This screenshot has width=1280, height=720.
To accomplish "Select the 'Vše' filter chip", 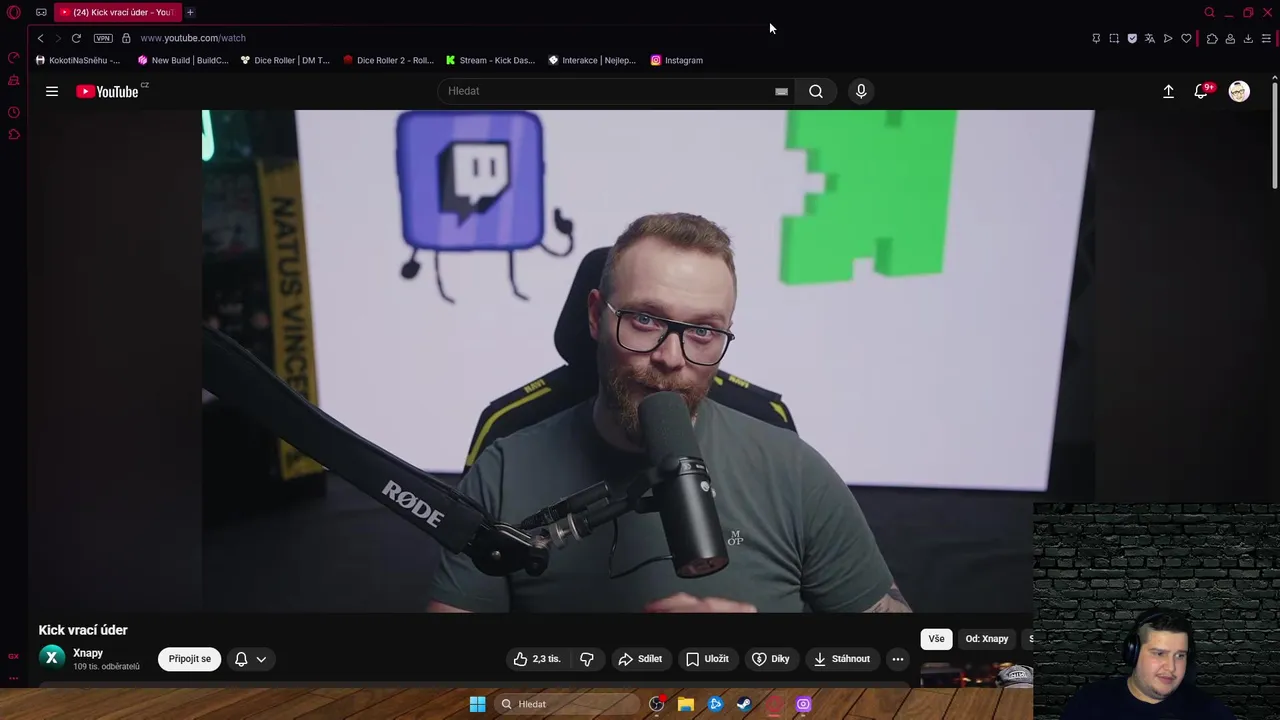I will coord(936,639).
